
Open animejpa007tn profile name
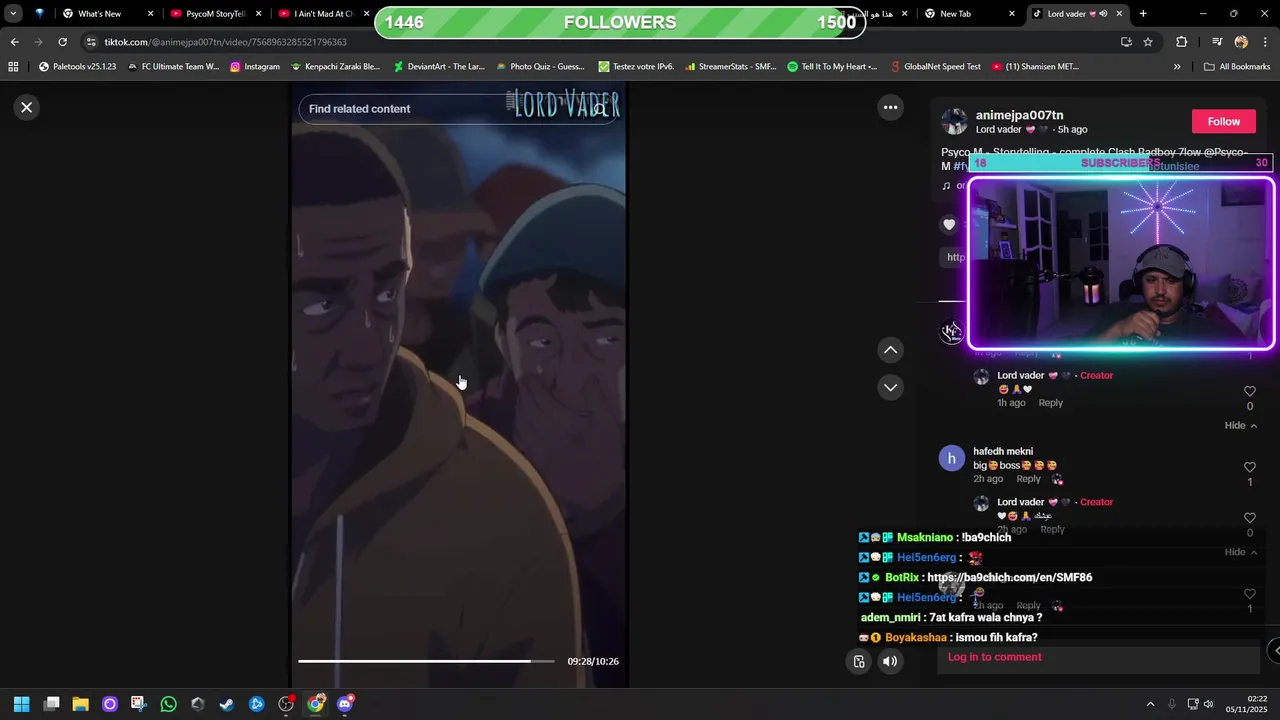[1019, 115]
